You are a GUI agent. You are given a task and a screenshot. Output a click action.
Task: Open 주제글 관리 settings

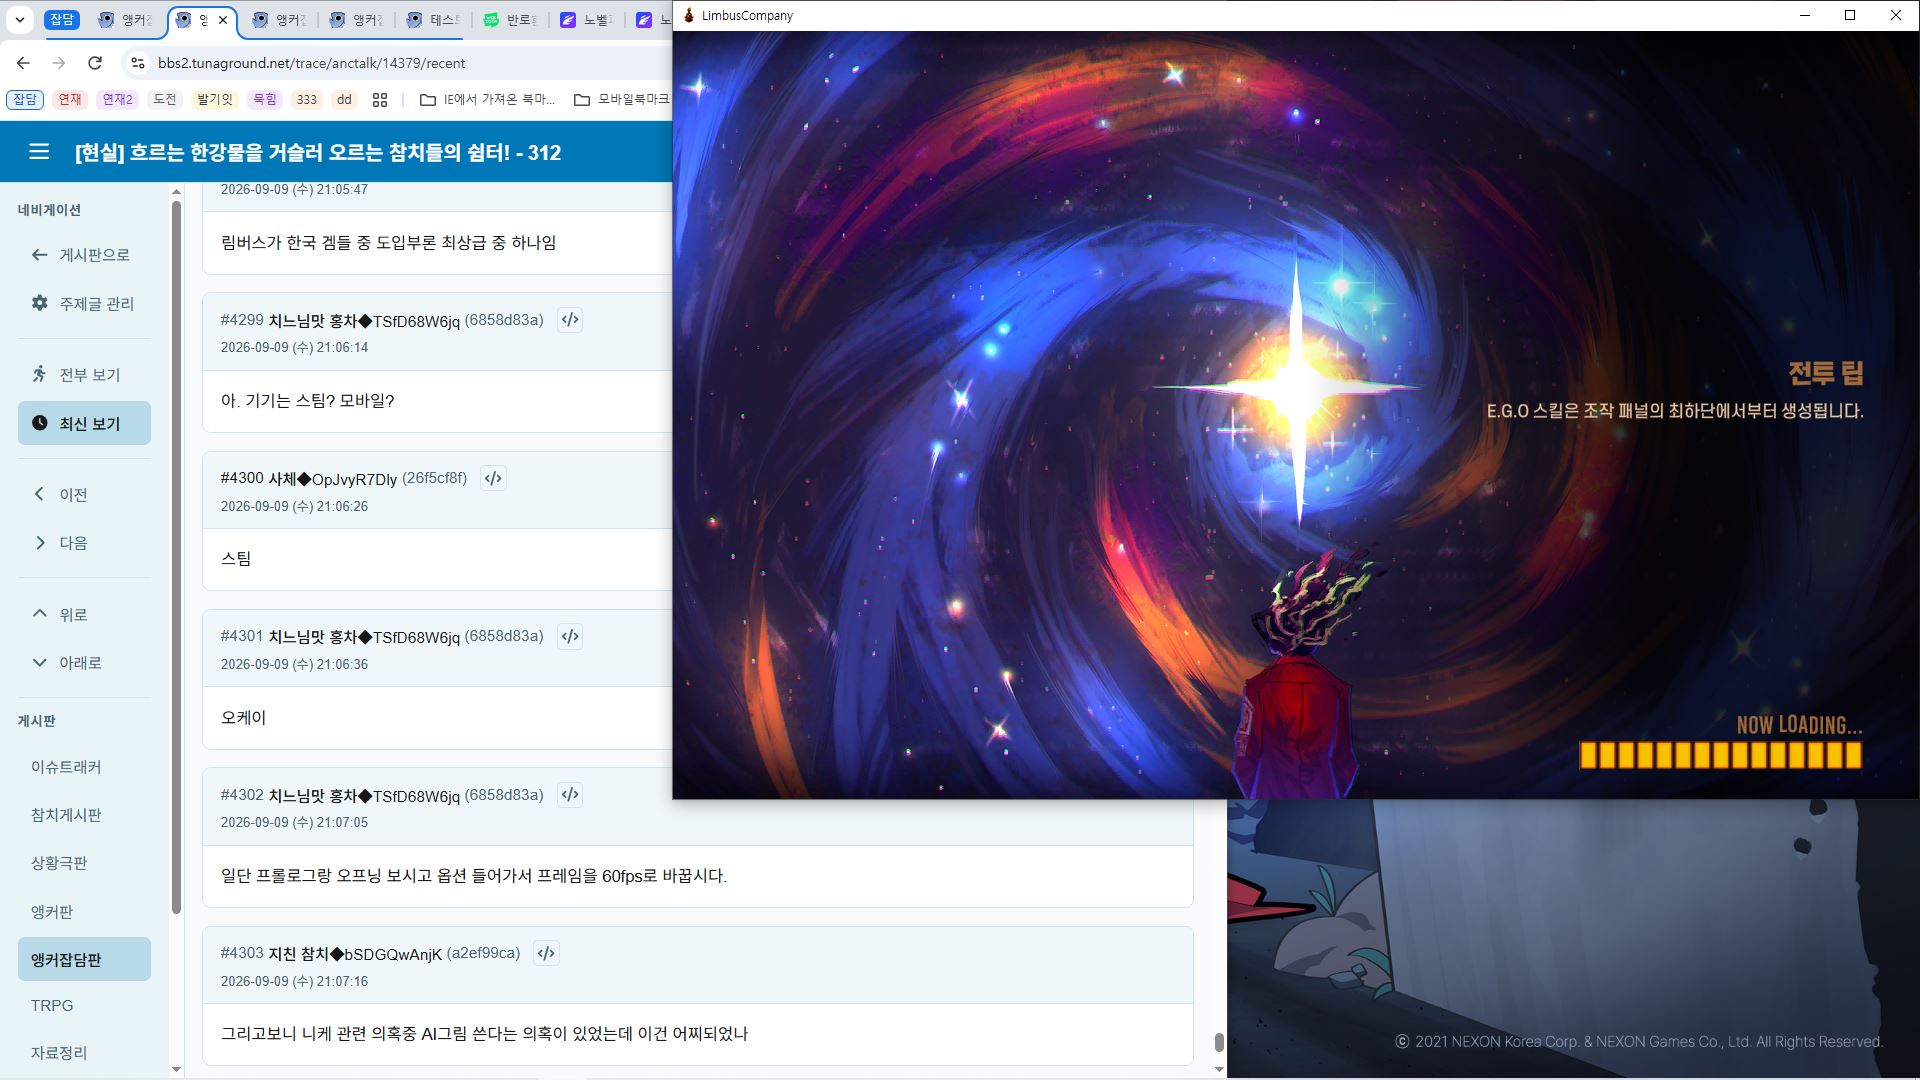click(84, 303)
